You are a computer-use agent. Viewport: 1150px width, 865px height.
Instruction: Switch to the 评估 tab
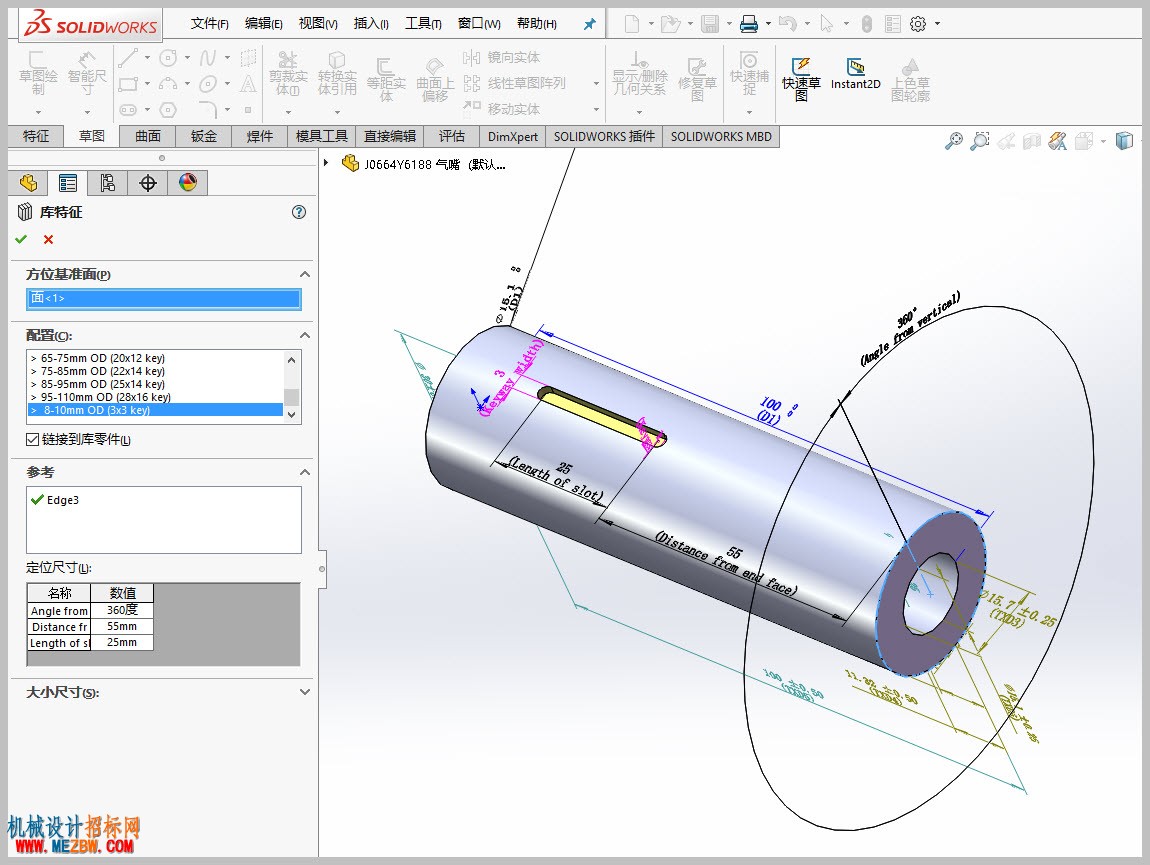[452, 136]
